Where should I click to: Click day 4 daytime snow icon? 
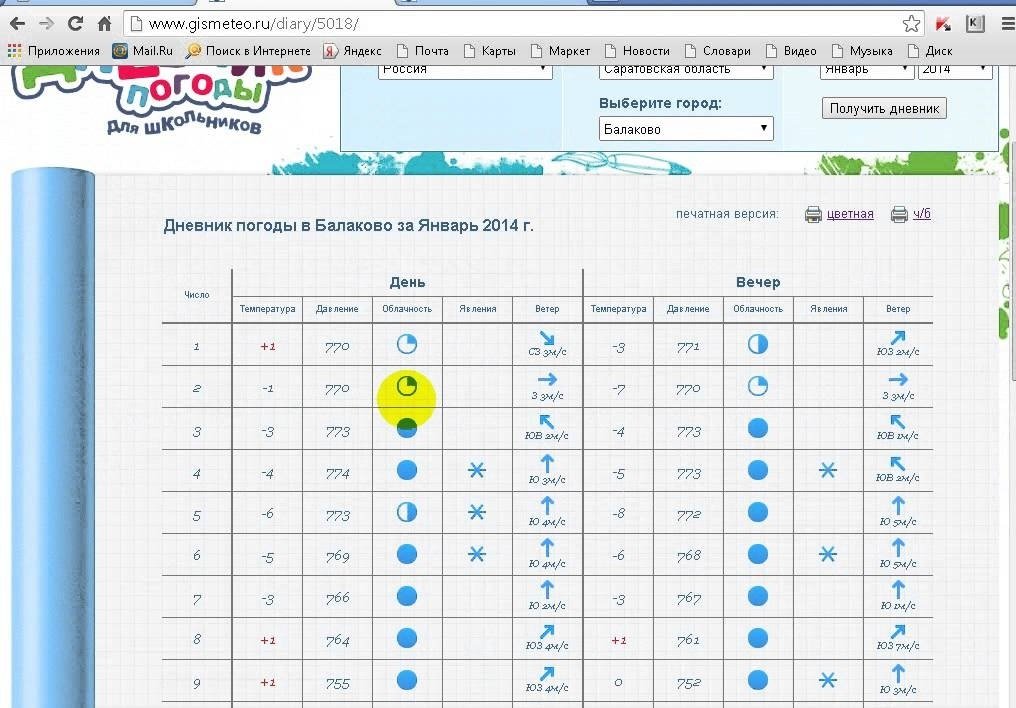point(477,470)
